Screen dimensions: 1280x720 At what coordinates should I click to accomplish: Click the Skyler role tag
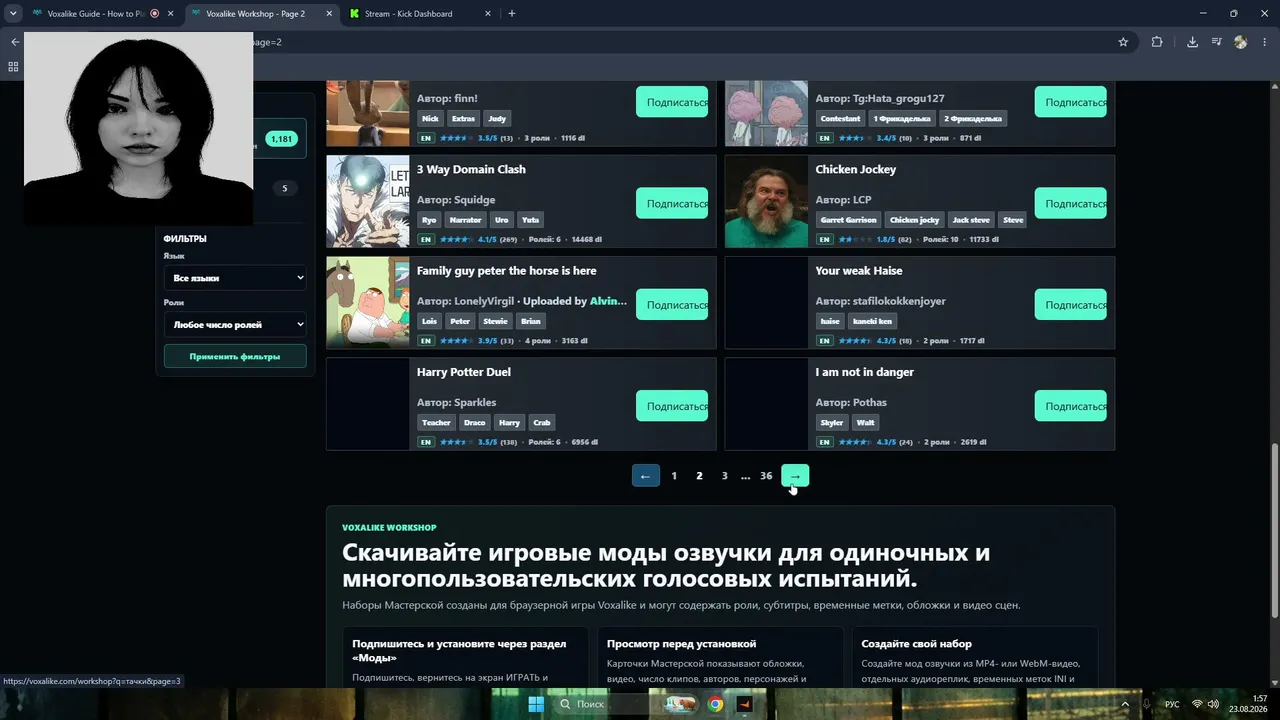pos(832,422)
